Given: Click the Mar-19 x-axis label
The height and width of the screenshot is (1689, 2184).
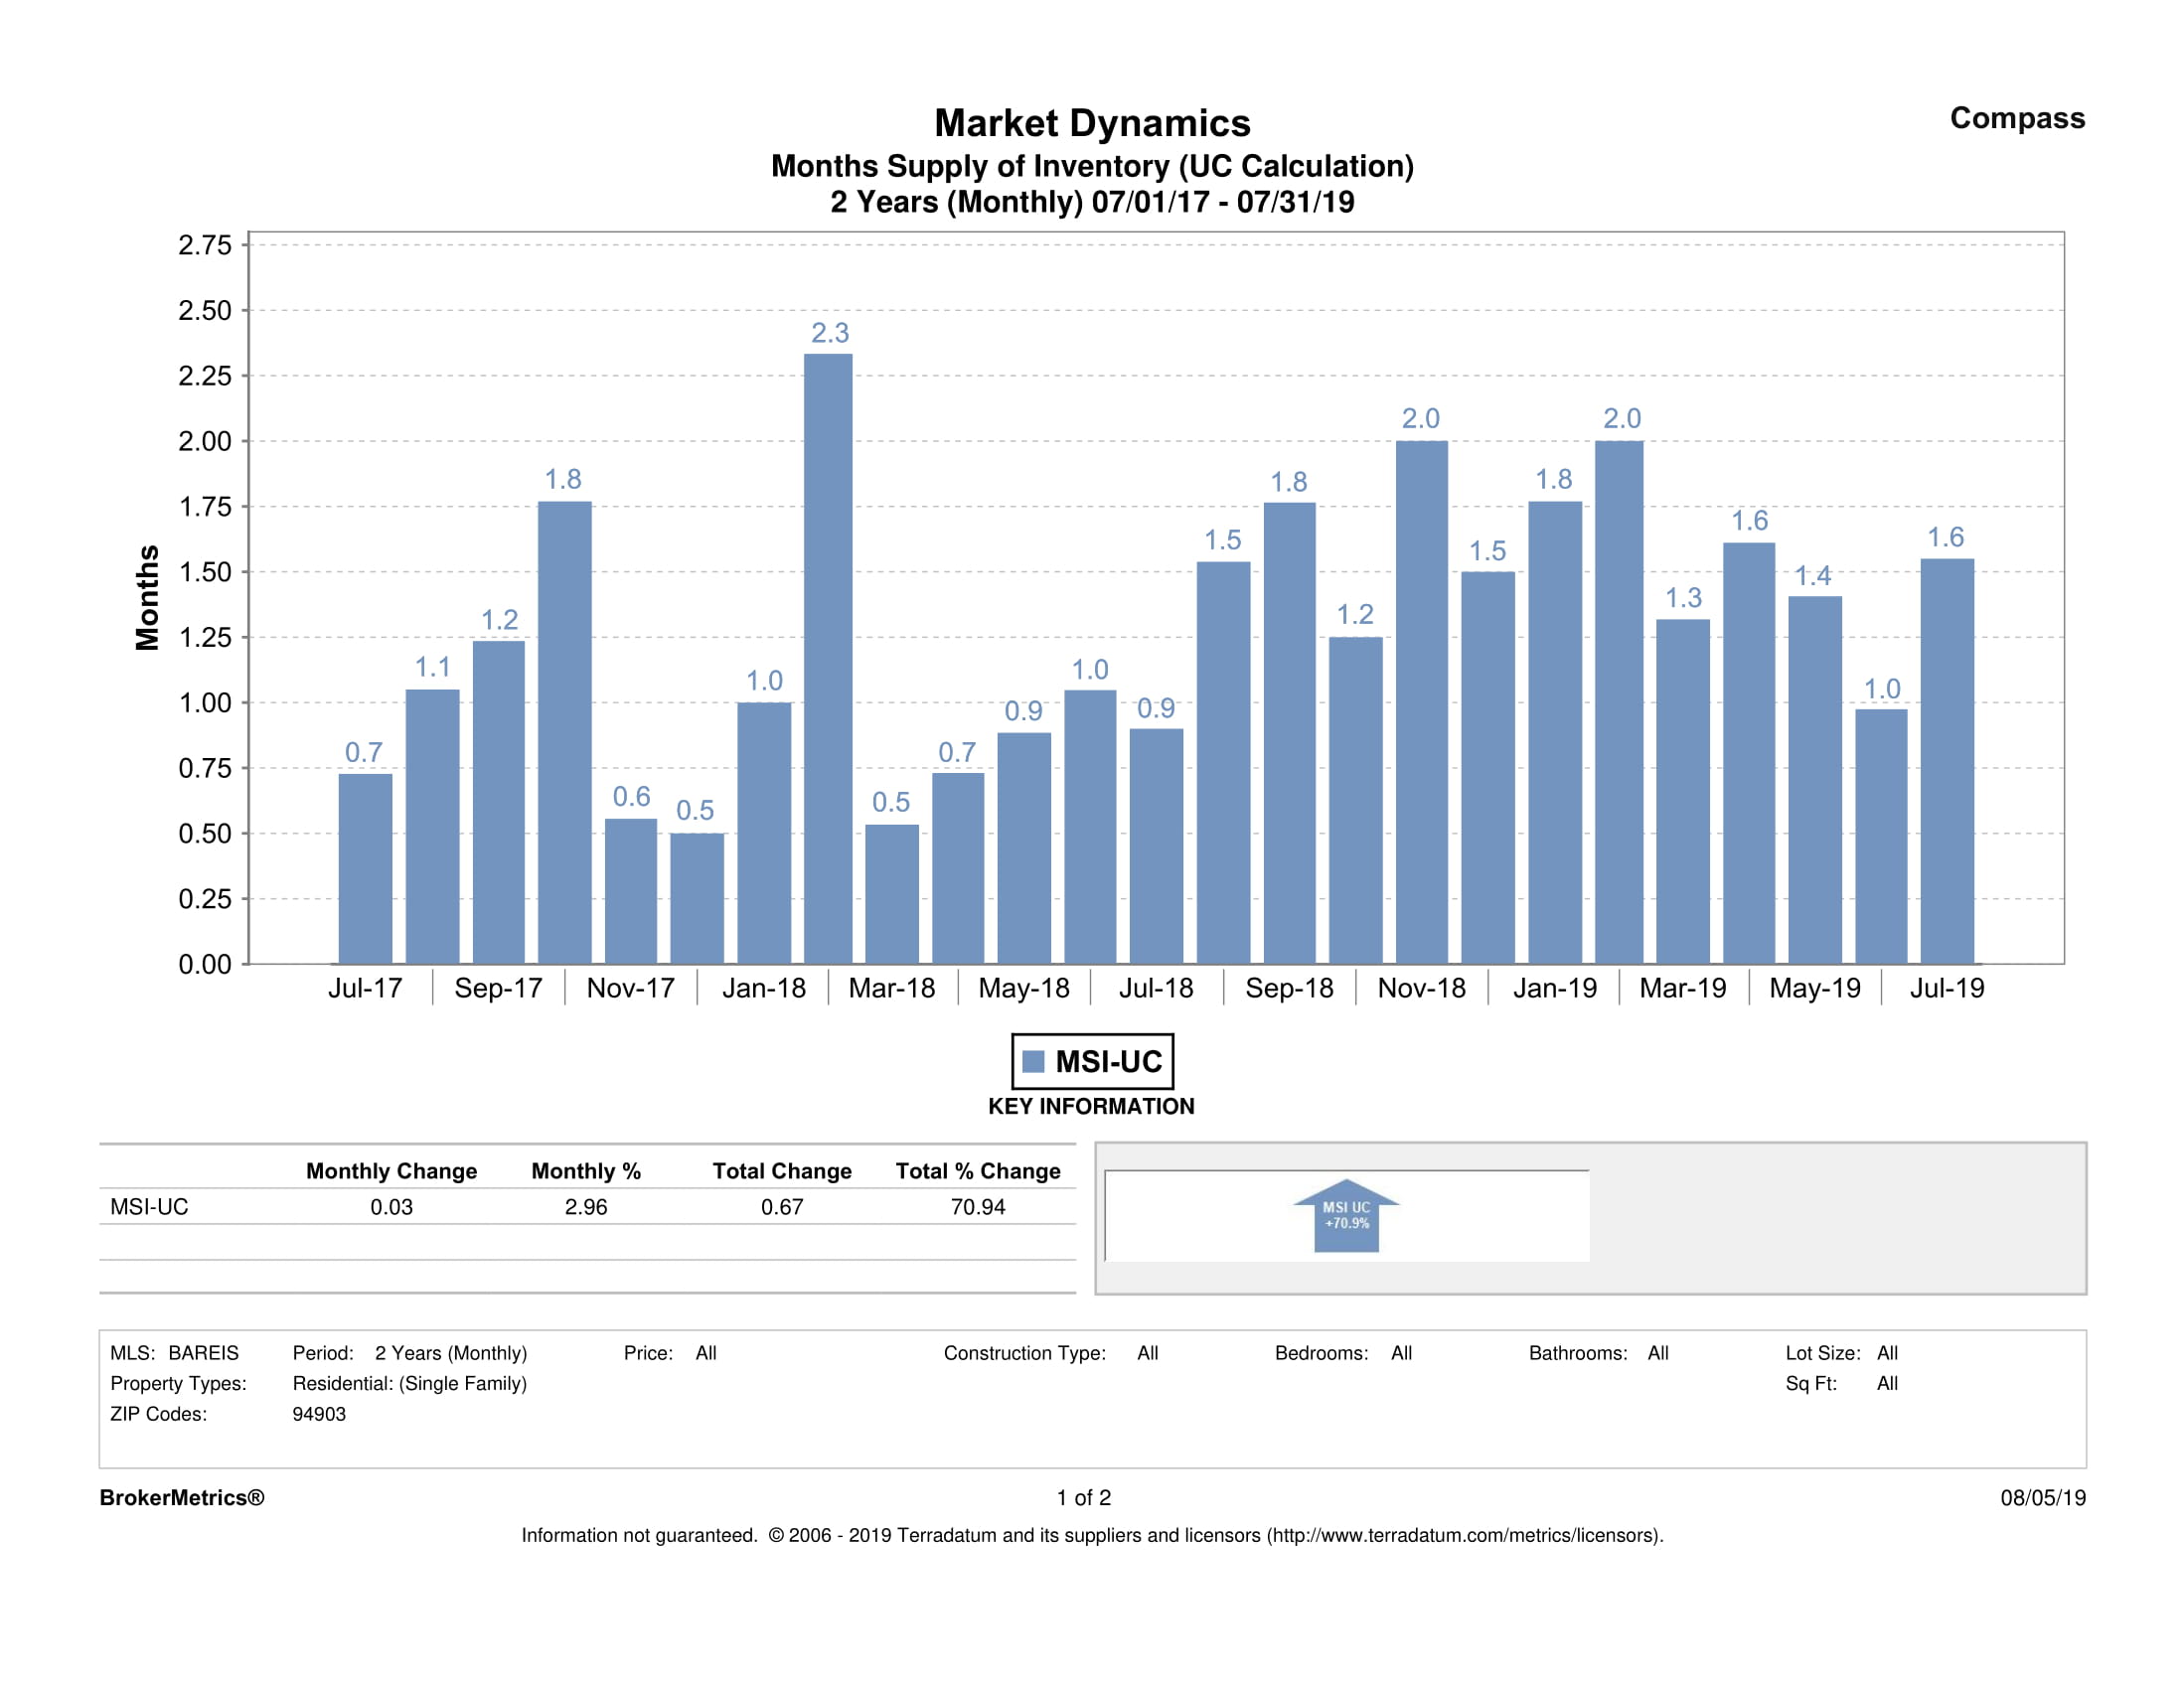Looking at the screenshot, I should (x=1682, y=988).
